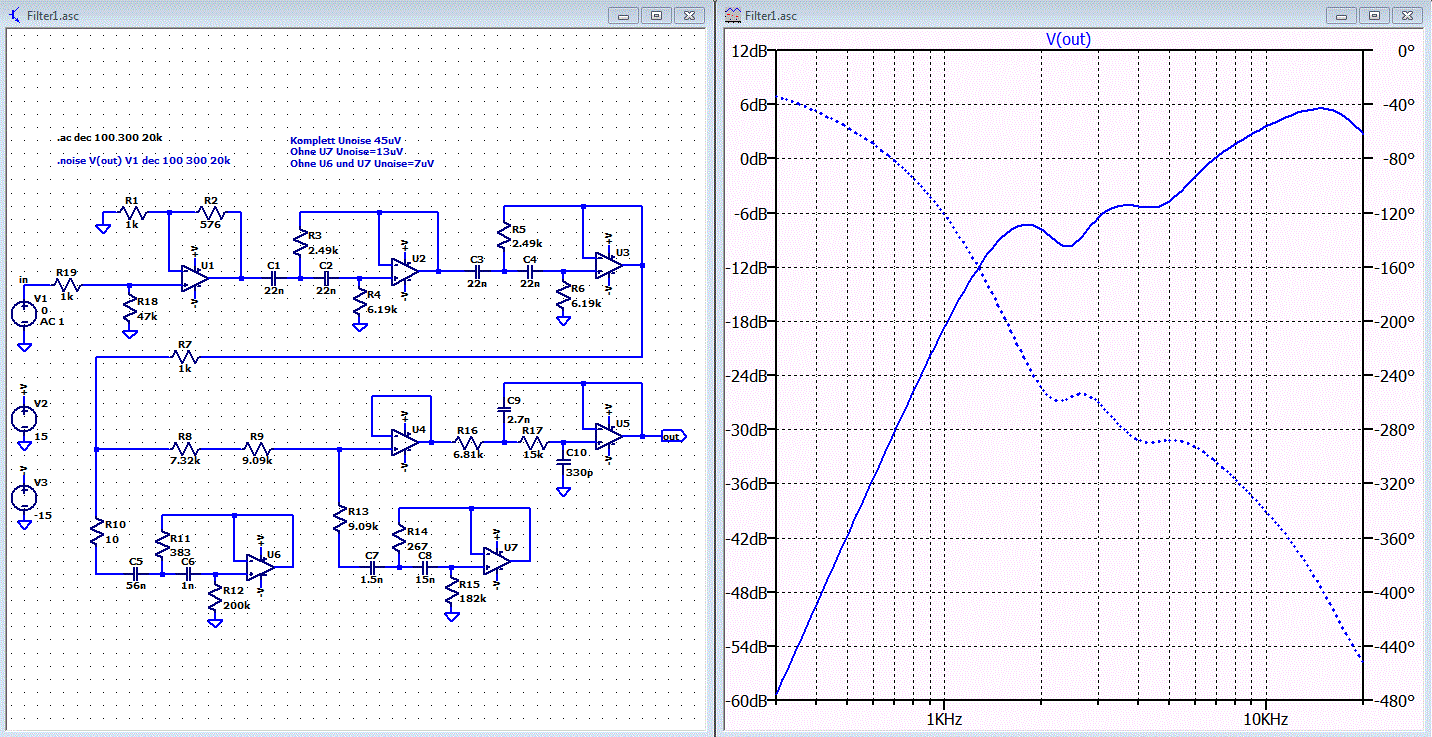
Task: Select op-amp U3 in the schematic
Action: click(607, 265)
